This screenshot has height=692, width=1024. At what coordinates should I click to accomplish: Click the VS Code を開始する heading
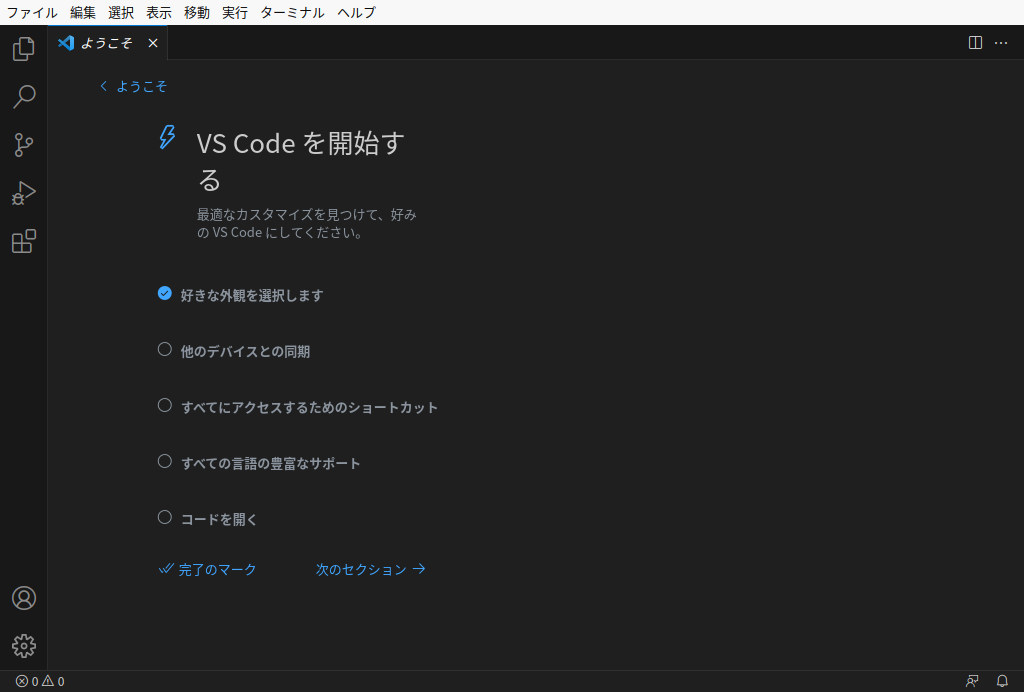[301, 161]
